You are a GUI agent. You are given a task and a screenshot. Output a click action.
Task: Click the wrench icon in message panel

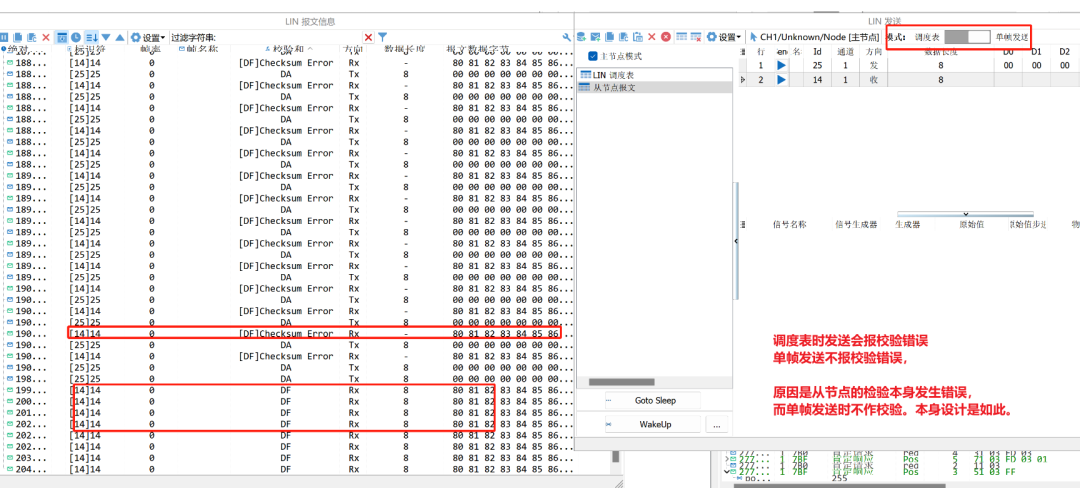[567, 37]
